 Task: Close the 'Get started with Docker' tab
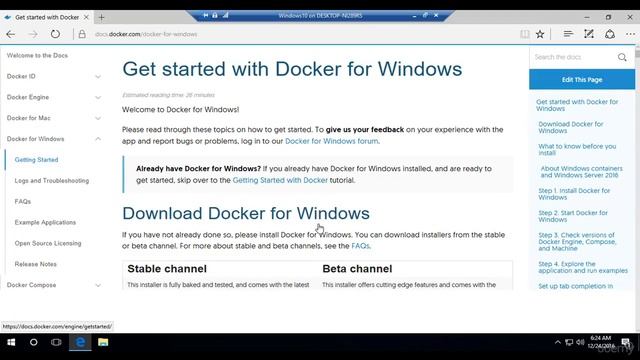click(86, 17)
